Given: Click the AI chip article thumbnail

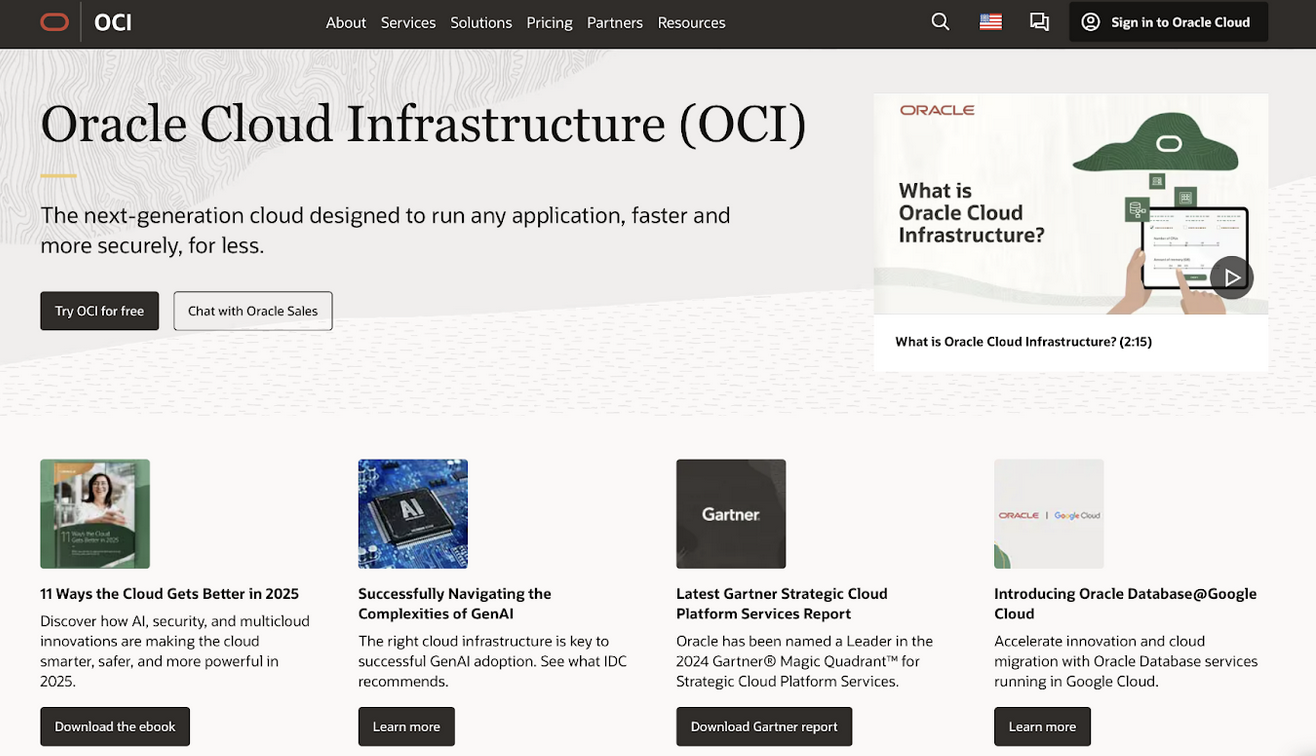Looking at the screenshot, I should tap(412, 513).
